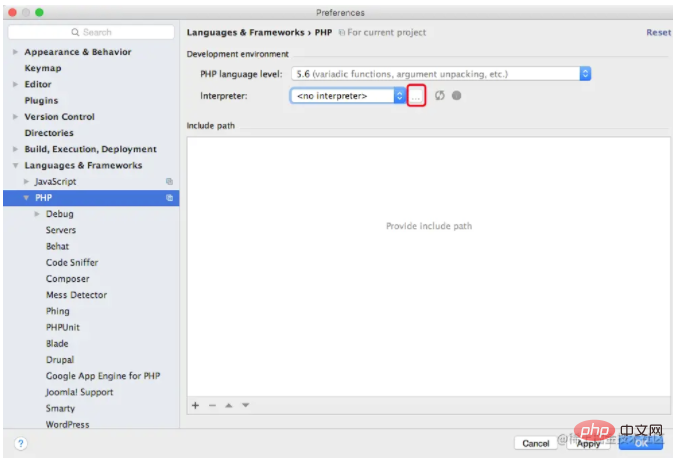Collapse Languages & Frameworks section
The height and width of the screenshot is (463, 673).
pos(15,165)
